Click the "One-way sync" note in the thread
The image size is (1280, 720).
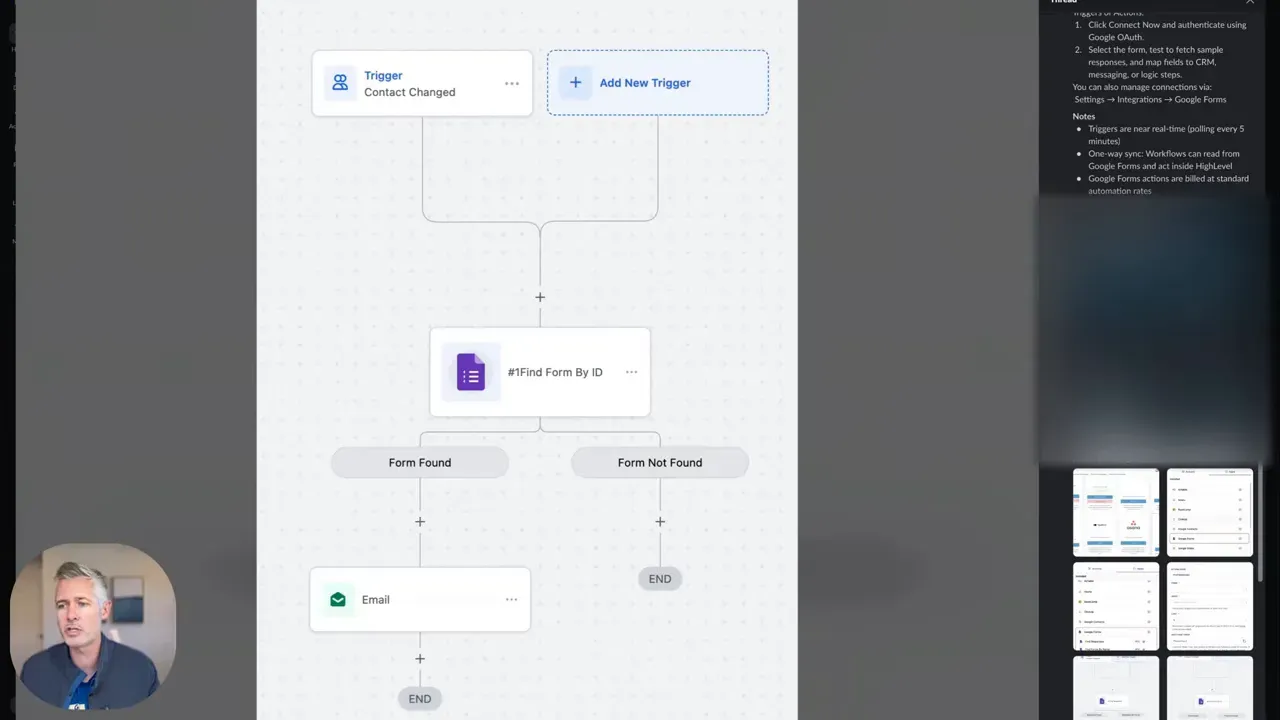point(1164,160)
